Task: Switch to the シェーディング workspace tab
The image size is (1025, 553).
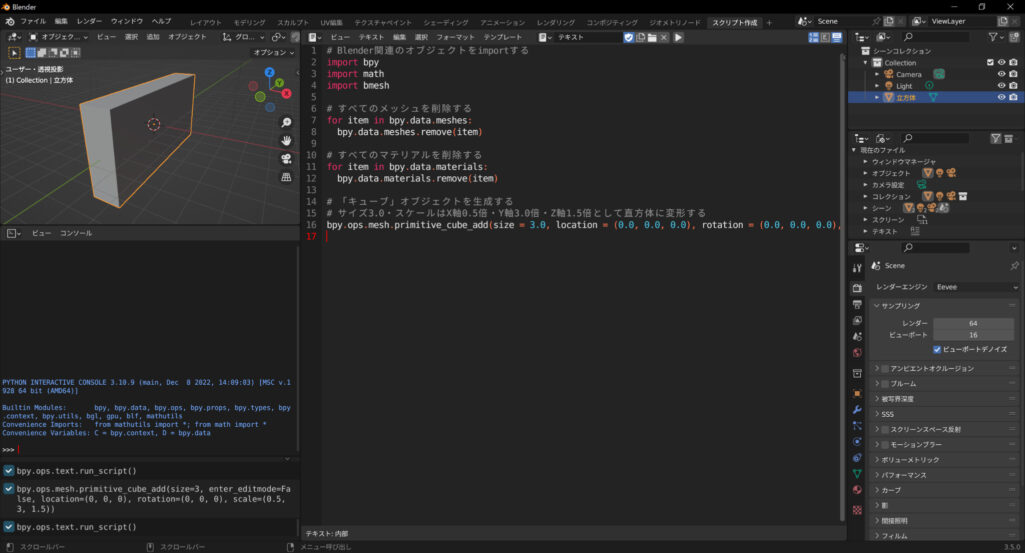Action: click(446, 22)
